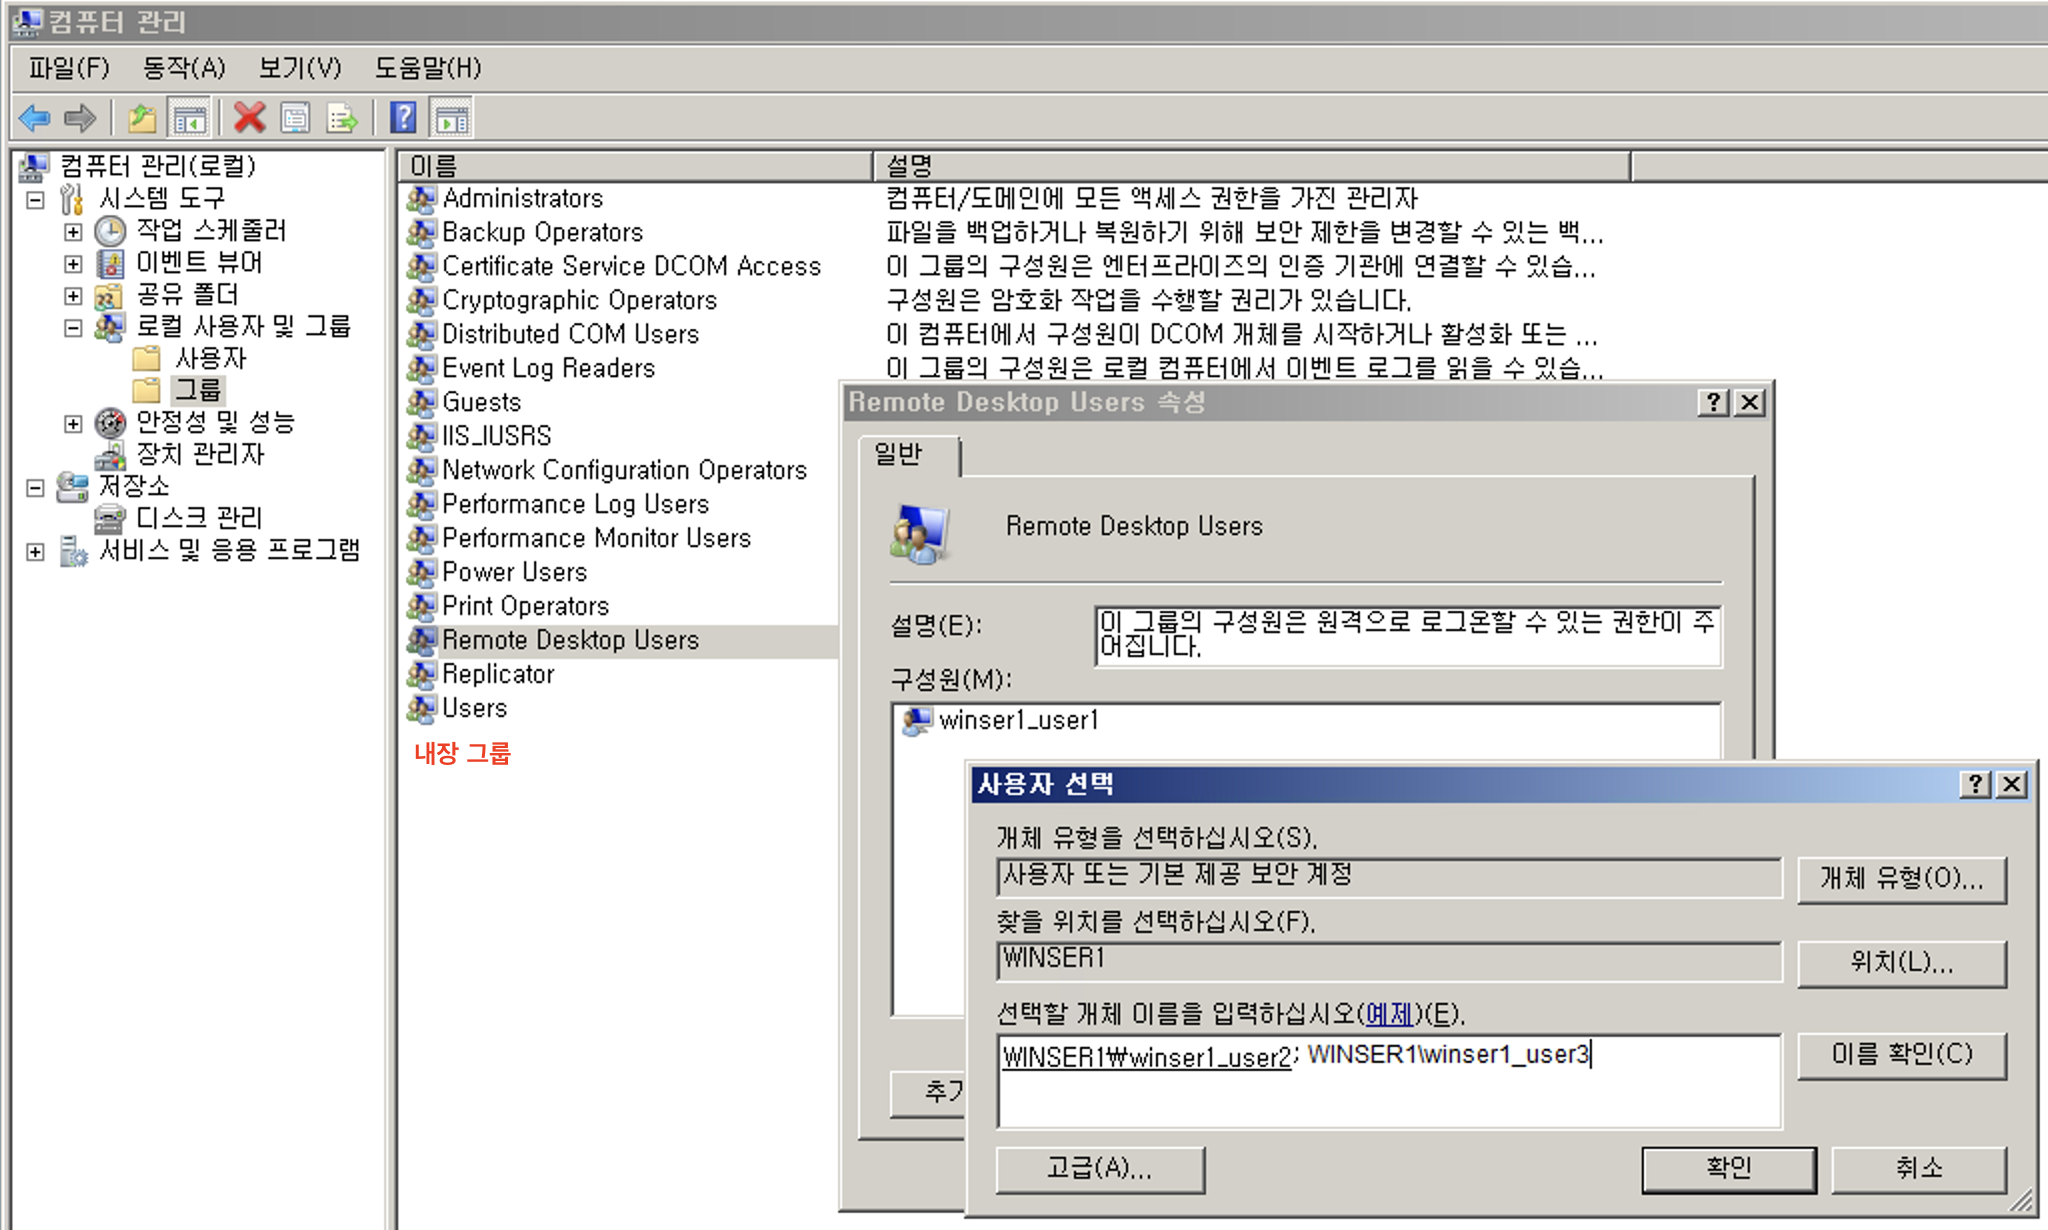2048x1230 pixels.
Task: Click the Back arrow toolbar icon
Action: point(35,118)
